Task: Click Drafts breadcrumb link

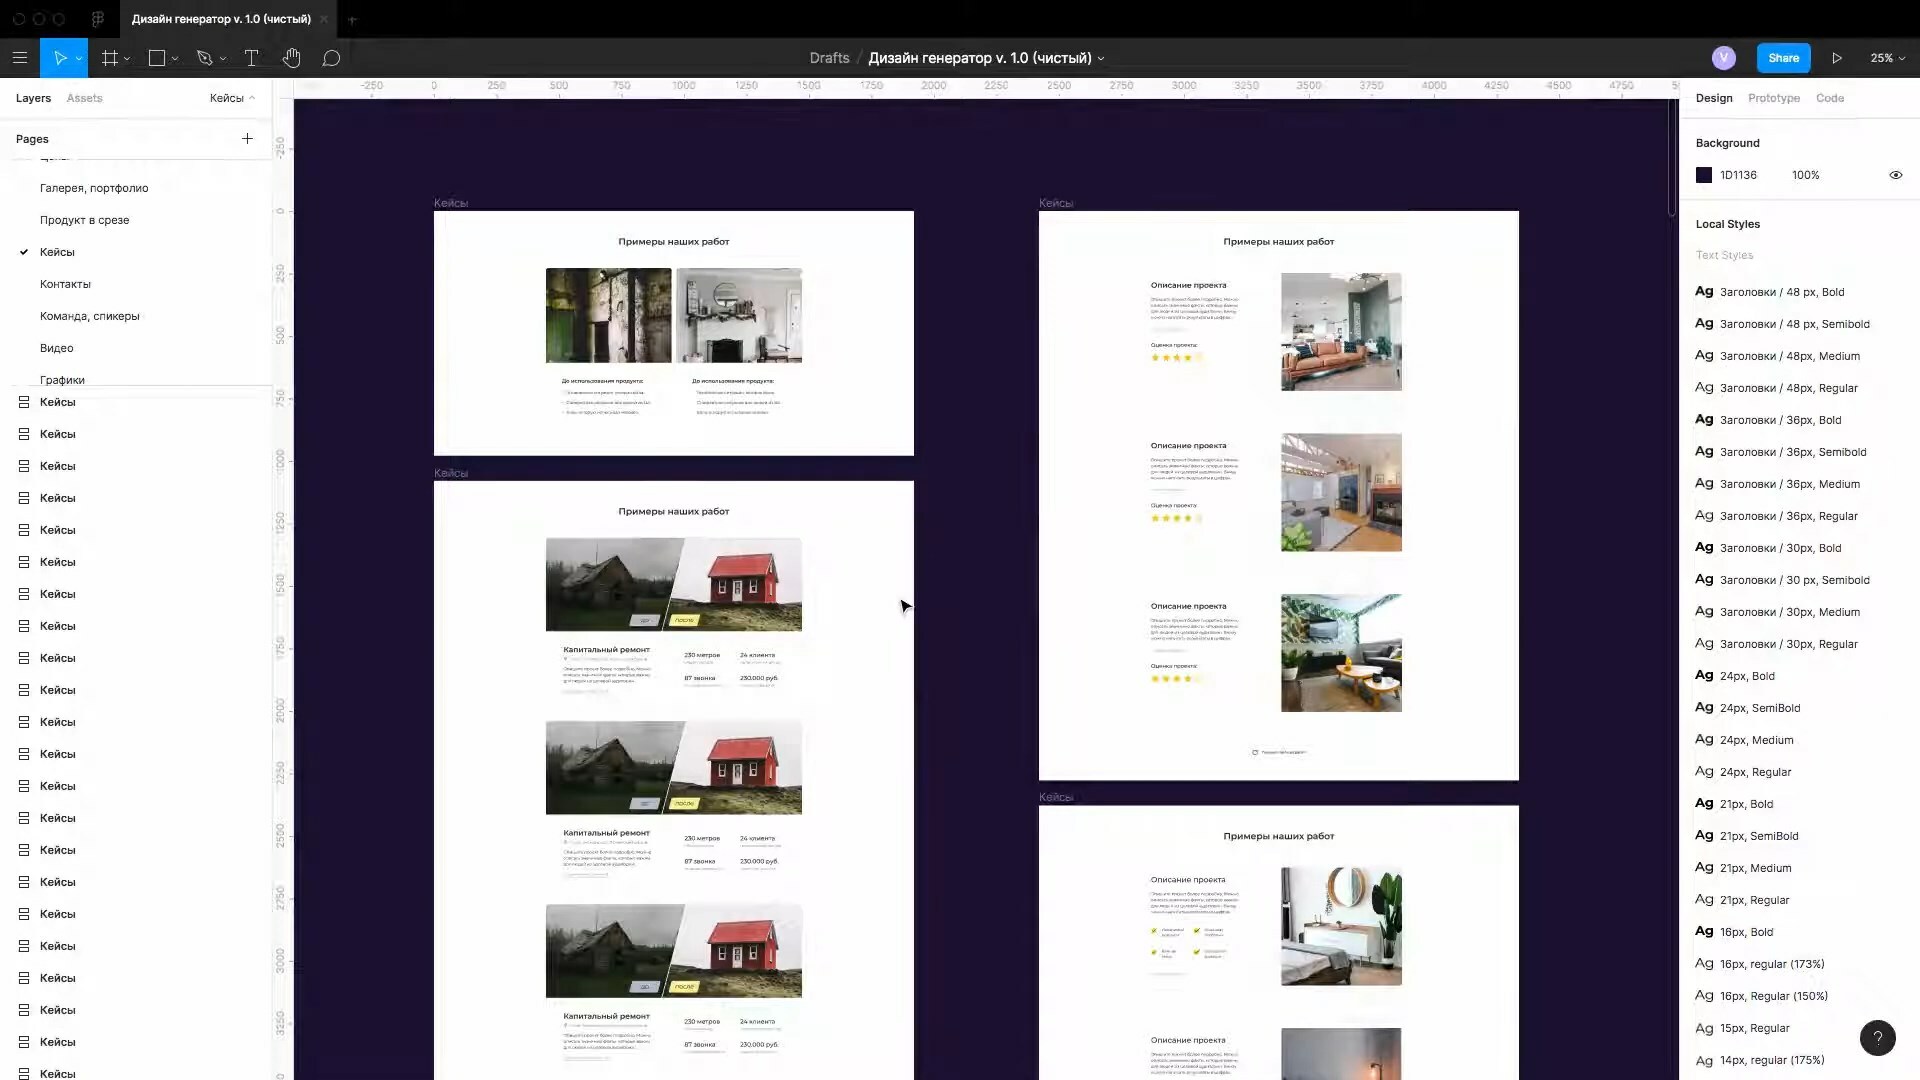Action: tap(829, 58)
